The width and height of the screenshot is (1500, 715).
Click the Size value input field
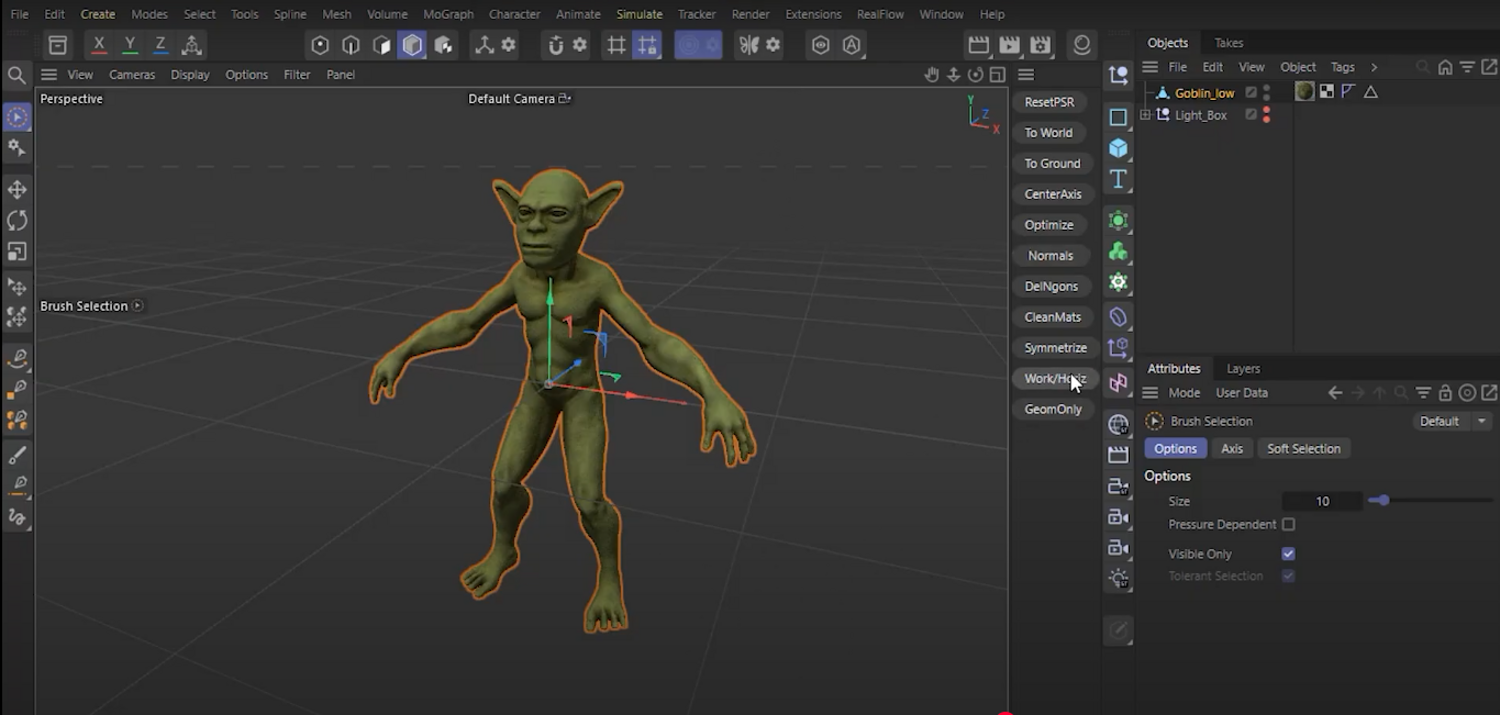1322,501
